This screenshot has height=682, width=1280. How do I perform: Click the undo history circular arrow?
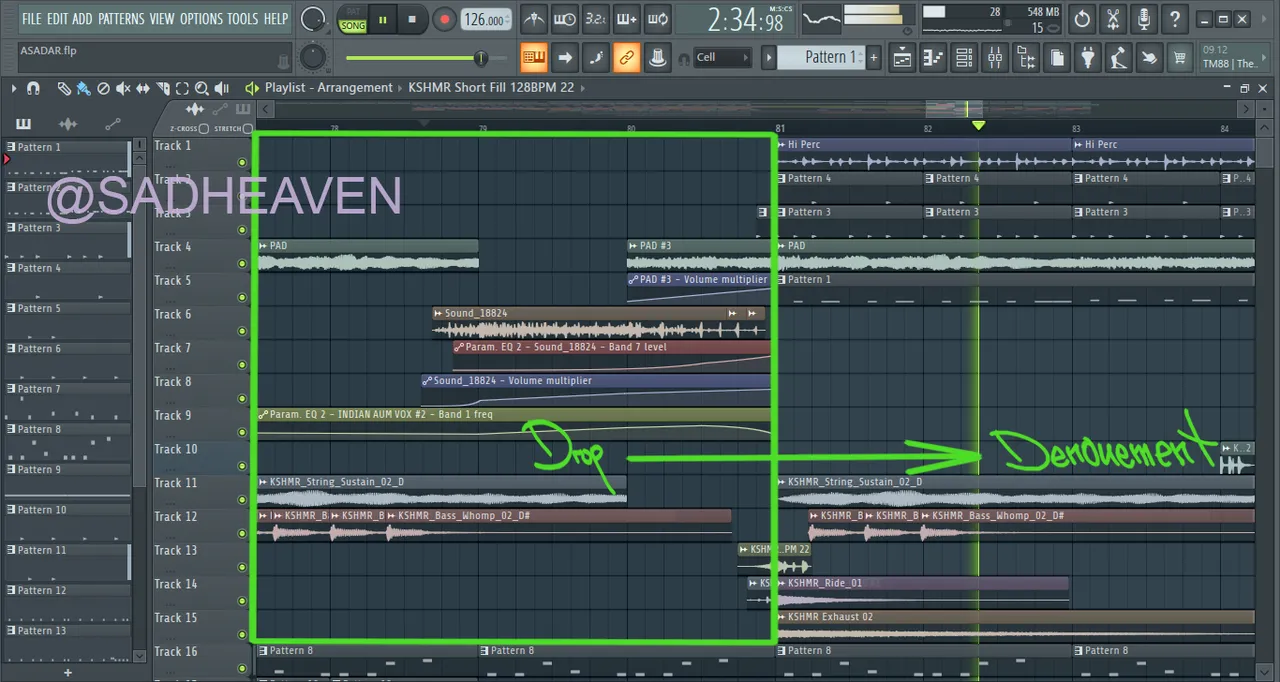coord(1082,19)
